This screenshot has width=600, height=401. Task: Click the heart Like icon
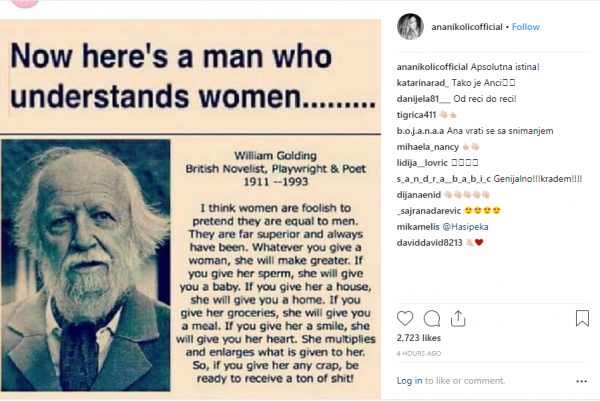click(404, 318)
